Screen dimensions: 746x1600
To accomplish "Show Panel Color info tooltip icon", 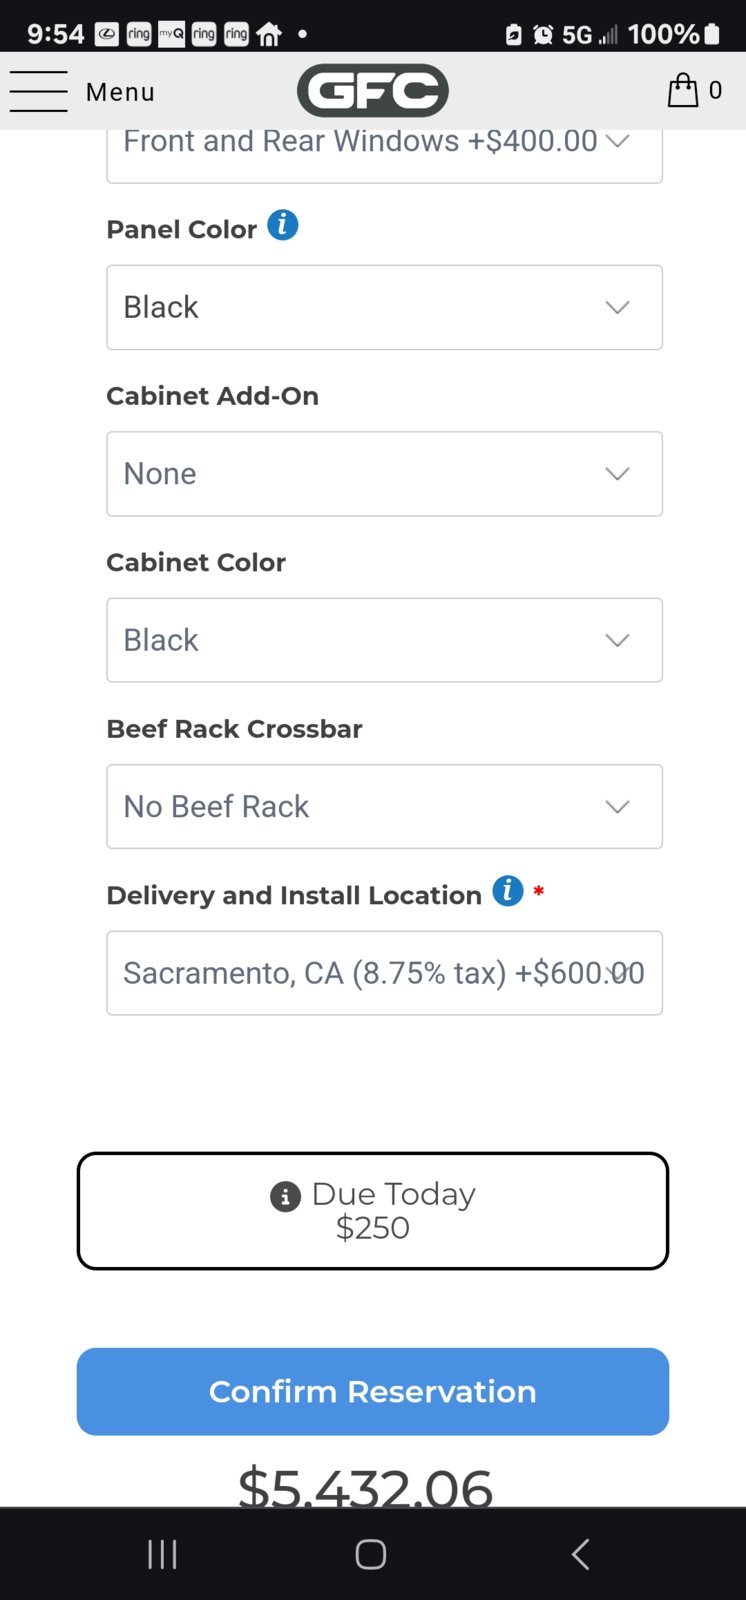I will click(x=283, y=225).
